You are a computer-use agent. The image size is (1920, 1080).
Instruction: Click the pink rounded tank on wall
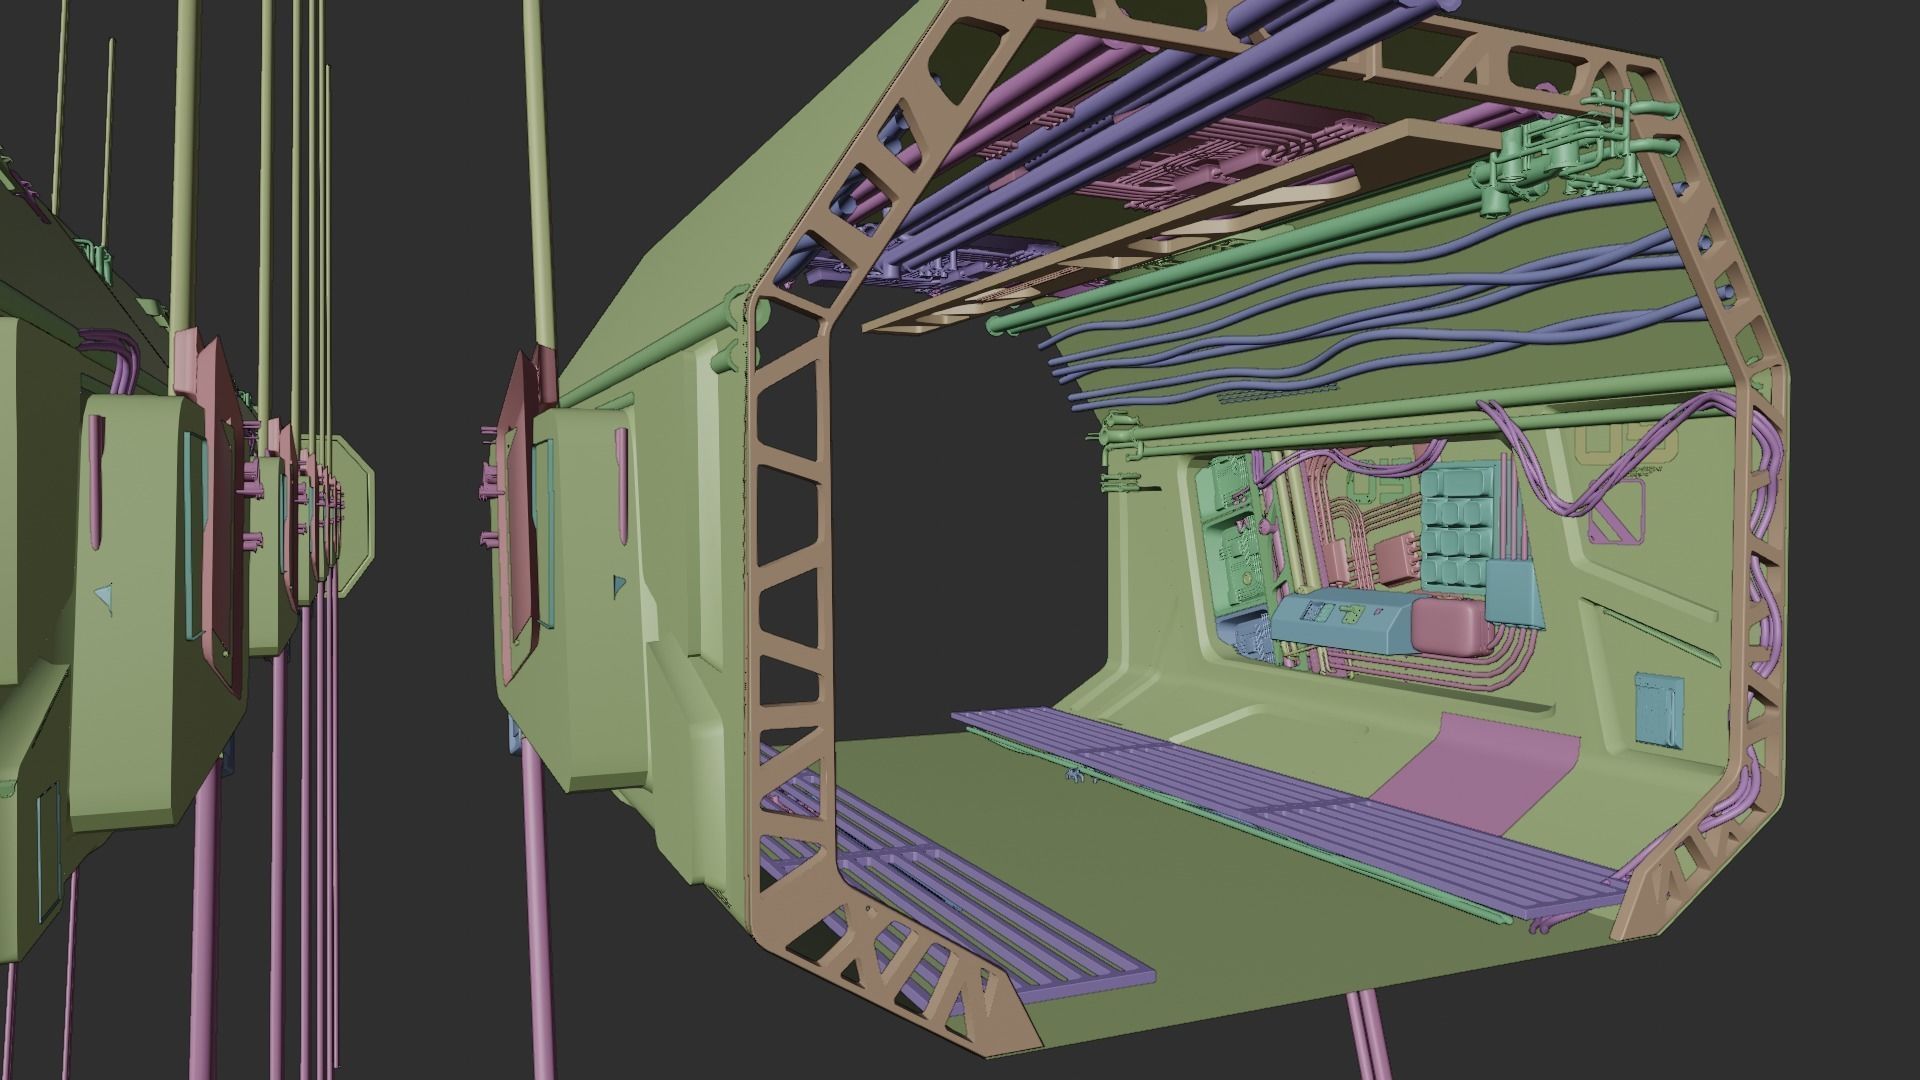[1447, 625]
